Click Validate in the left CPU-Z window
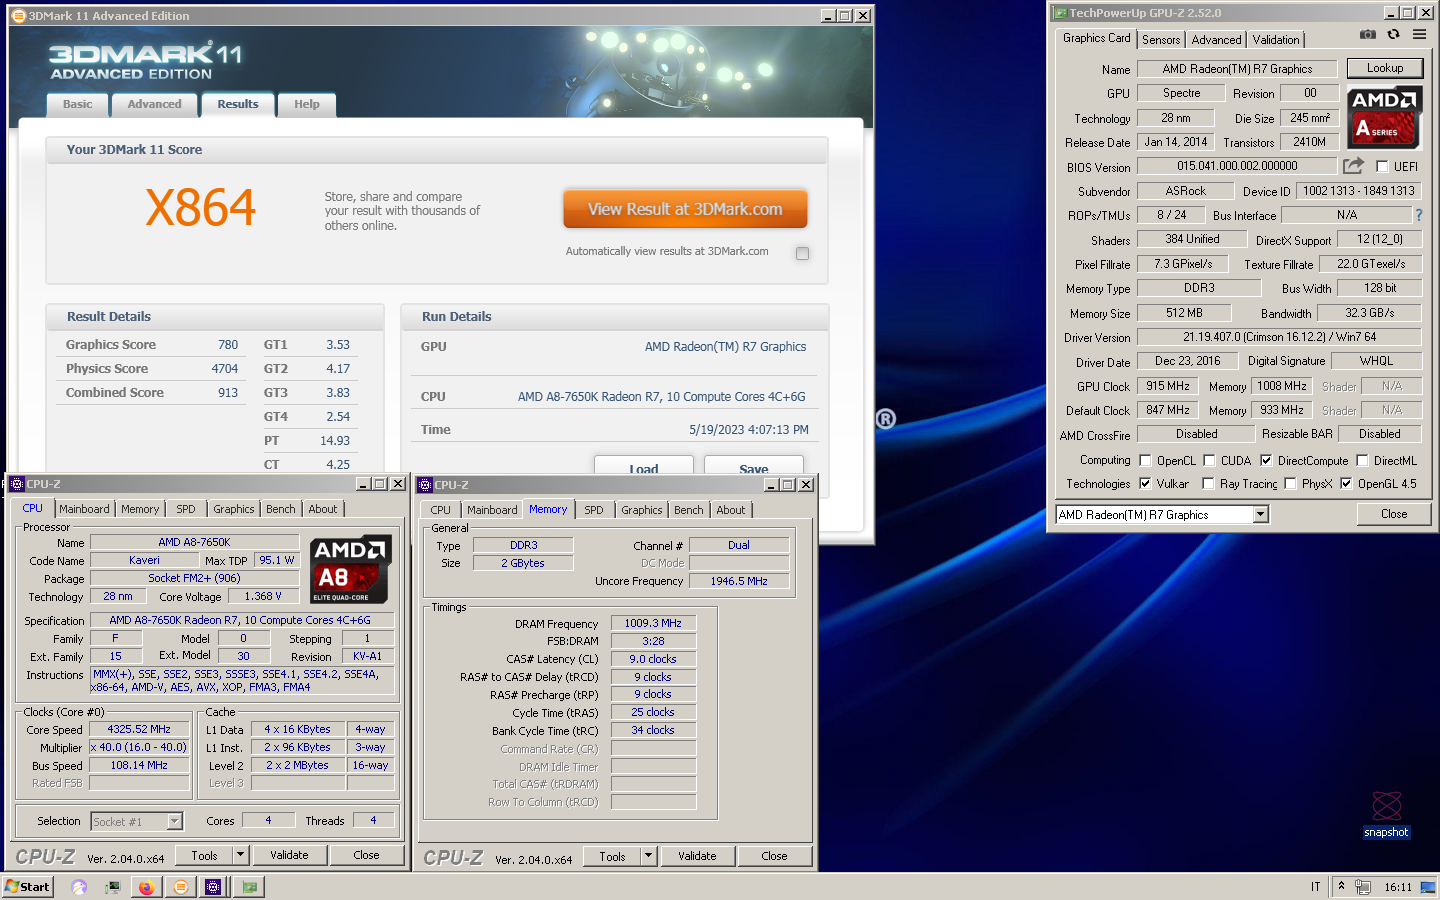The height and width of the screenshot is (900, 1440). click(x=289, y=855)
